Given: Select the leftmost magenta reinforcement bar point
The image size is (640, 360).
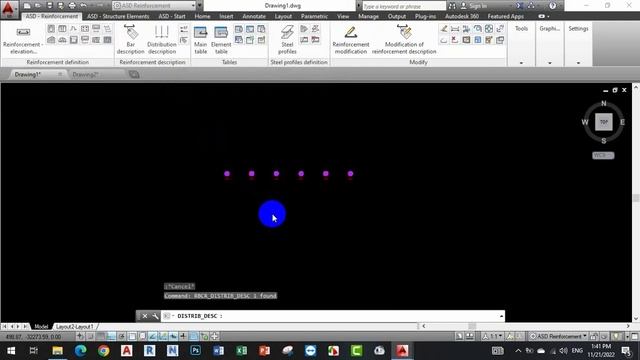Looking at the screenshot, I should tap(227, 173).
